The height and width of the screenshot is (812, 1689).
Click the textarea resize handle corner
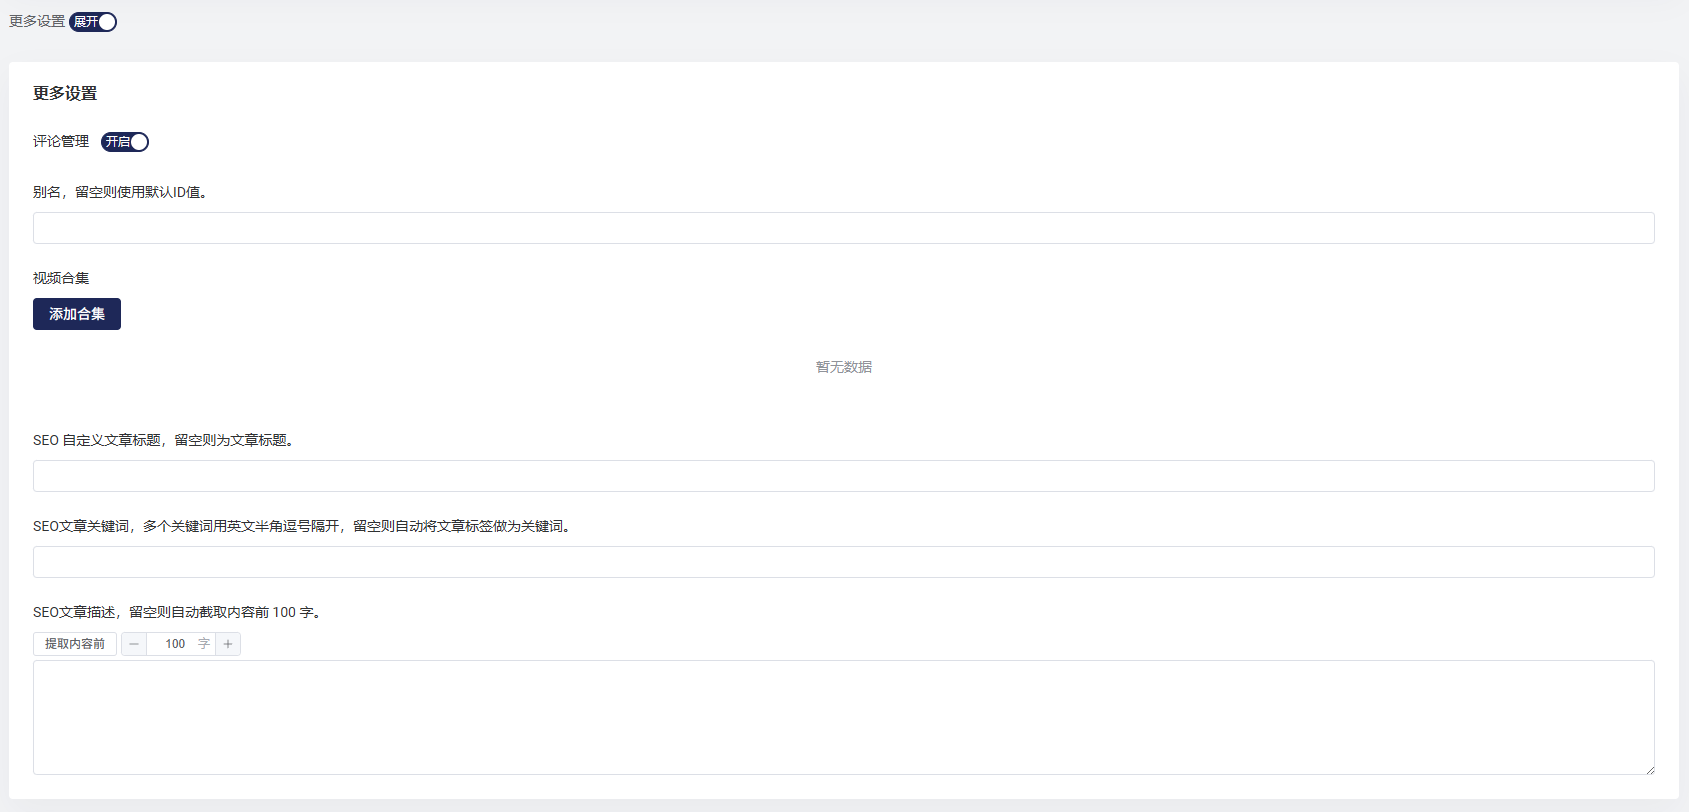pyautogui.click(x=1649, y=769)
